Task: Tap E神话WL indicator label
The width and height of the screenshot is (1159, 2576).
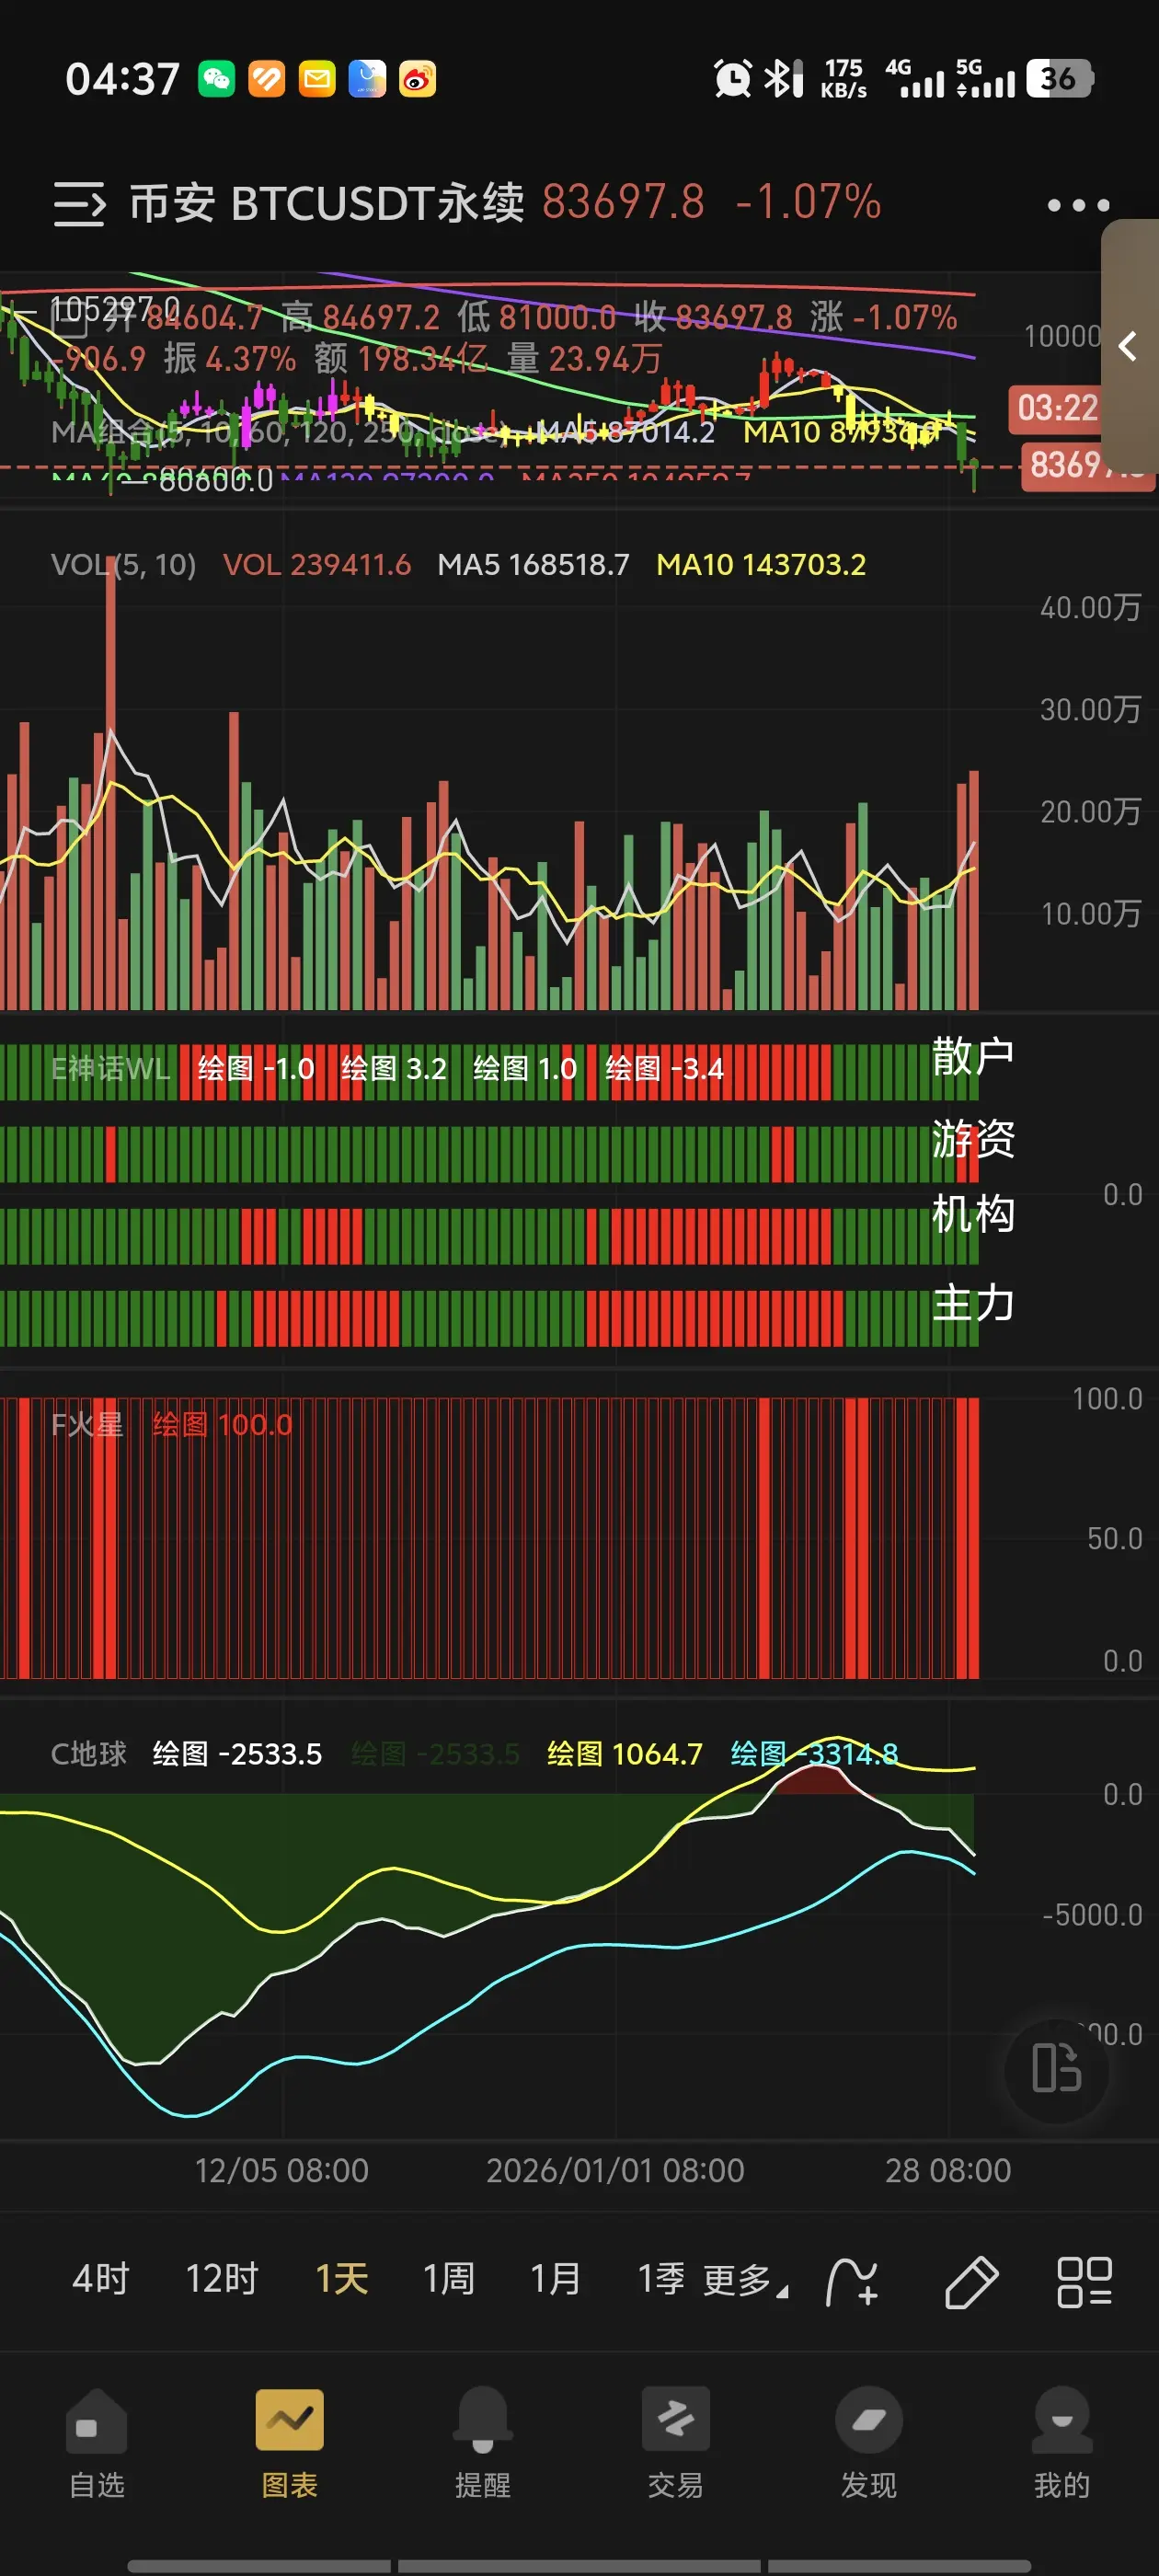Action: click(110, 1069)
